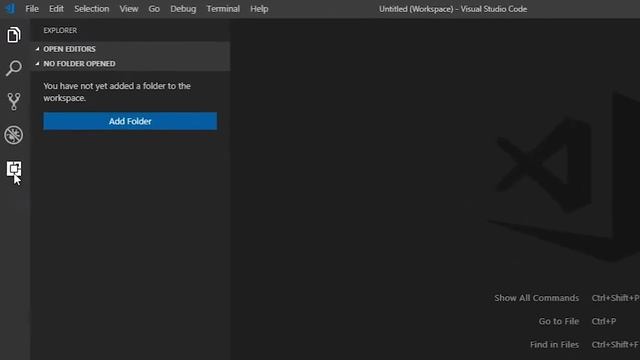Collapse the Open Editors section arrow
This screenshot has width=640, height=360.
[x=37, y=49]
